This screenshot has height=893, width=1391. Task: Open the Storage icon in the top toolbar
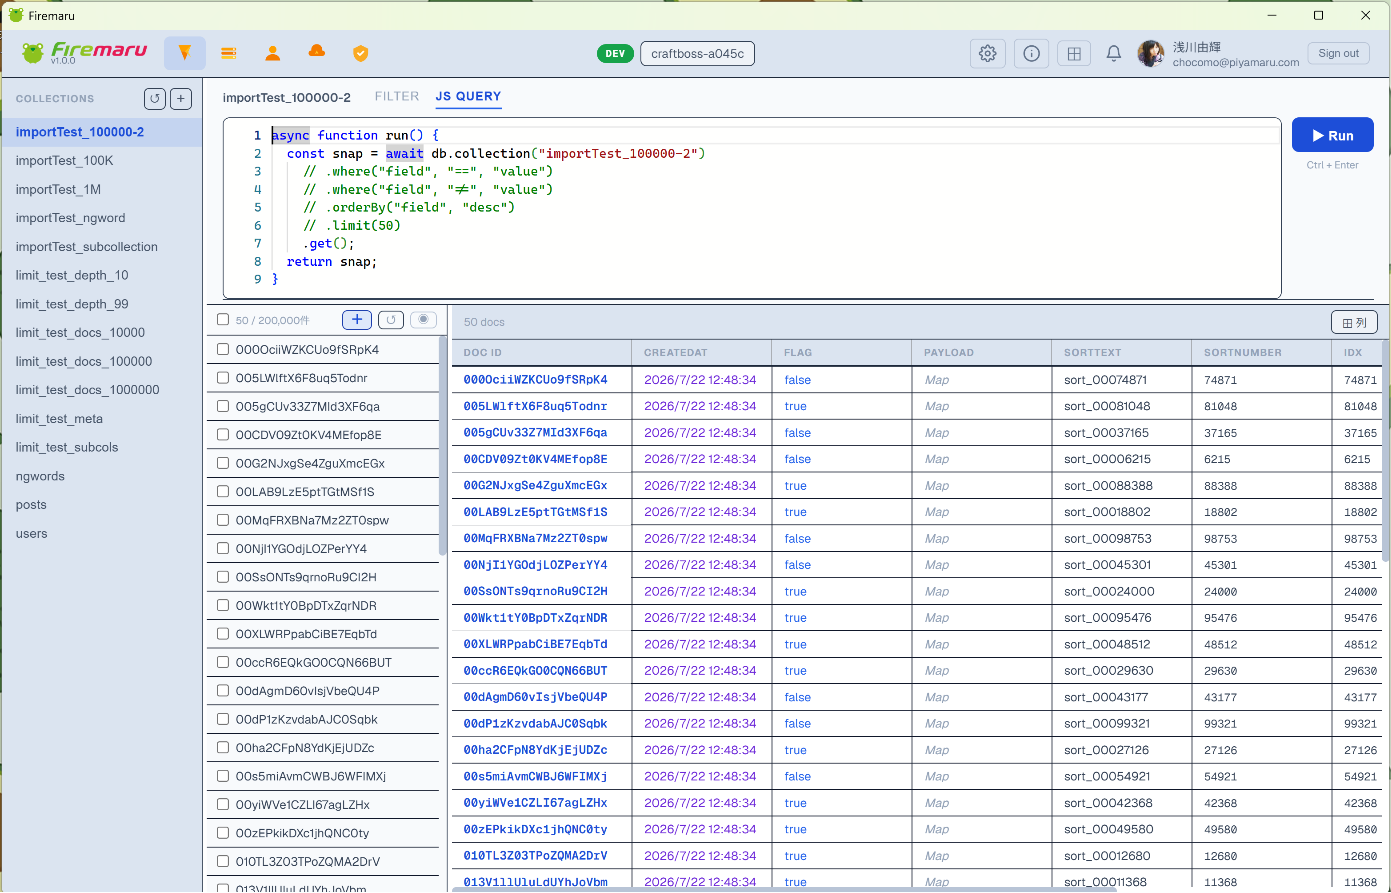pyautogui.click(x=229, y=53)
